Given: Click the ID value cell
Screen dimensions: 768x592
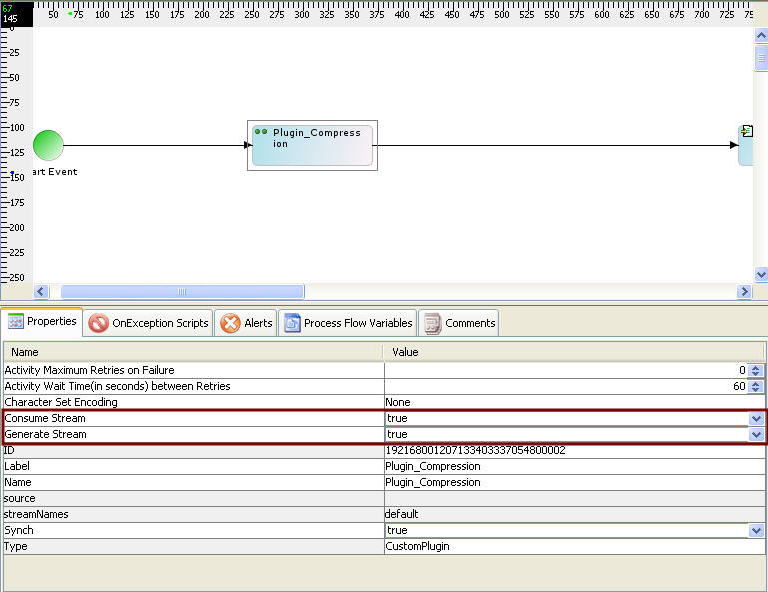Looking at the screenshot, I should click(575, 450).
